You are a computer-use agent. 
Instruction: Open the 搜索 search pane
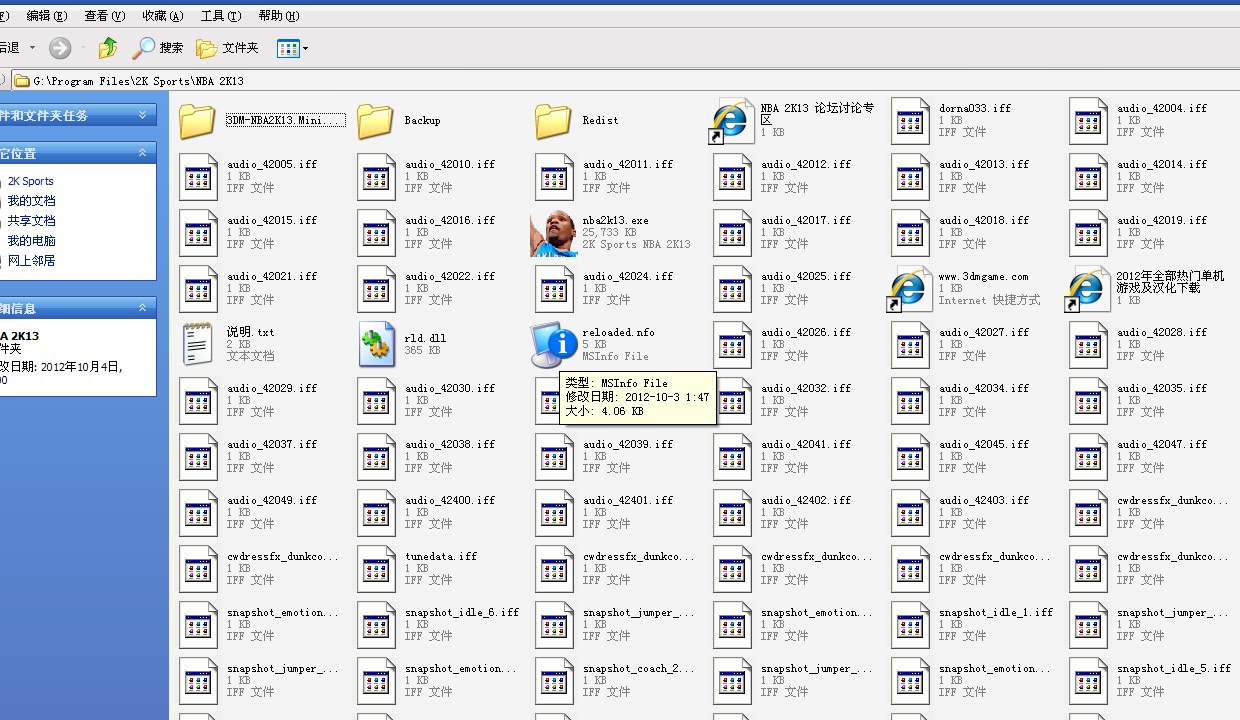coord(158,47)
